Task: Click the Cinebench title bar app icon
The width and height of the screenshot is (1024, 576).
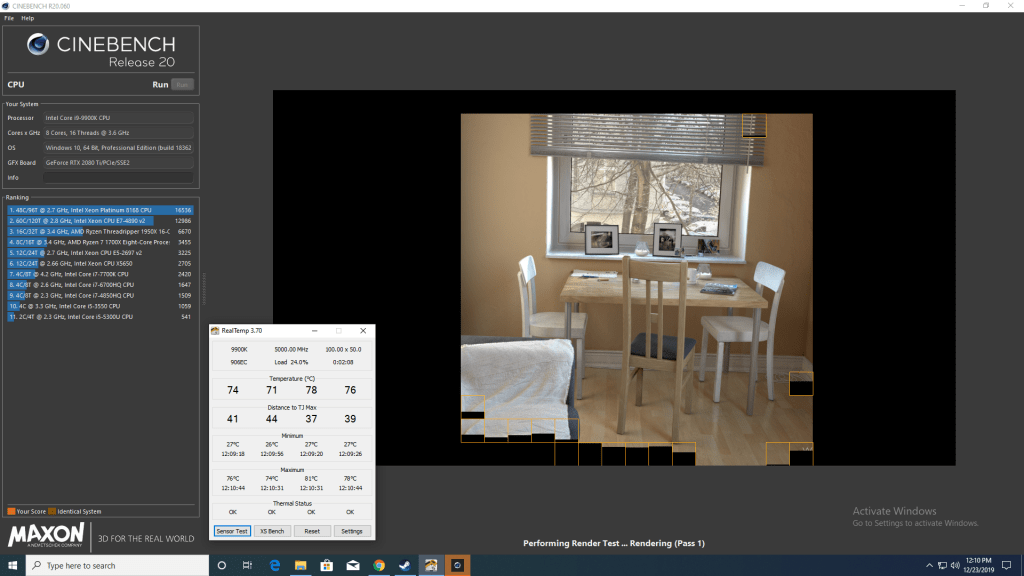Action: coord(6,6)
